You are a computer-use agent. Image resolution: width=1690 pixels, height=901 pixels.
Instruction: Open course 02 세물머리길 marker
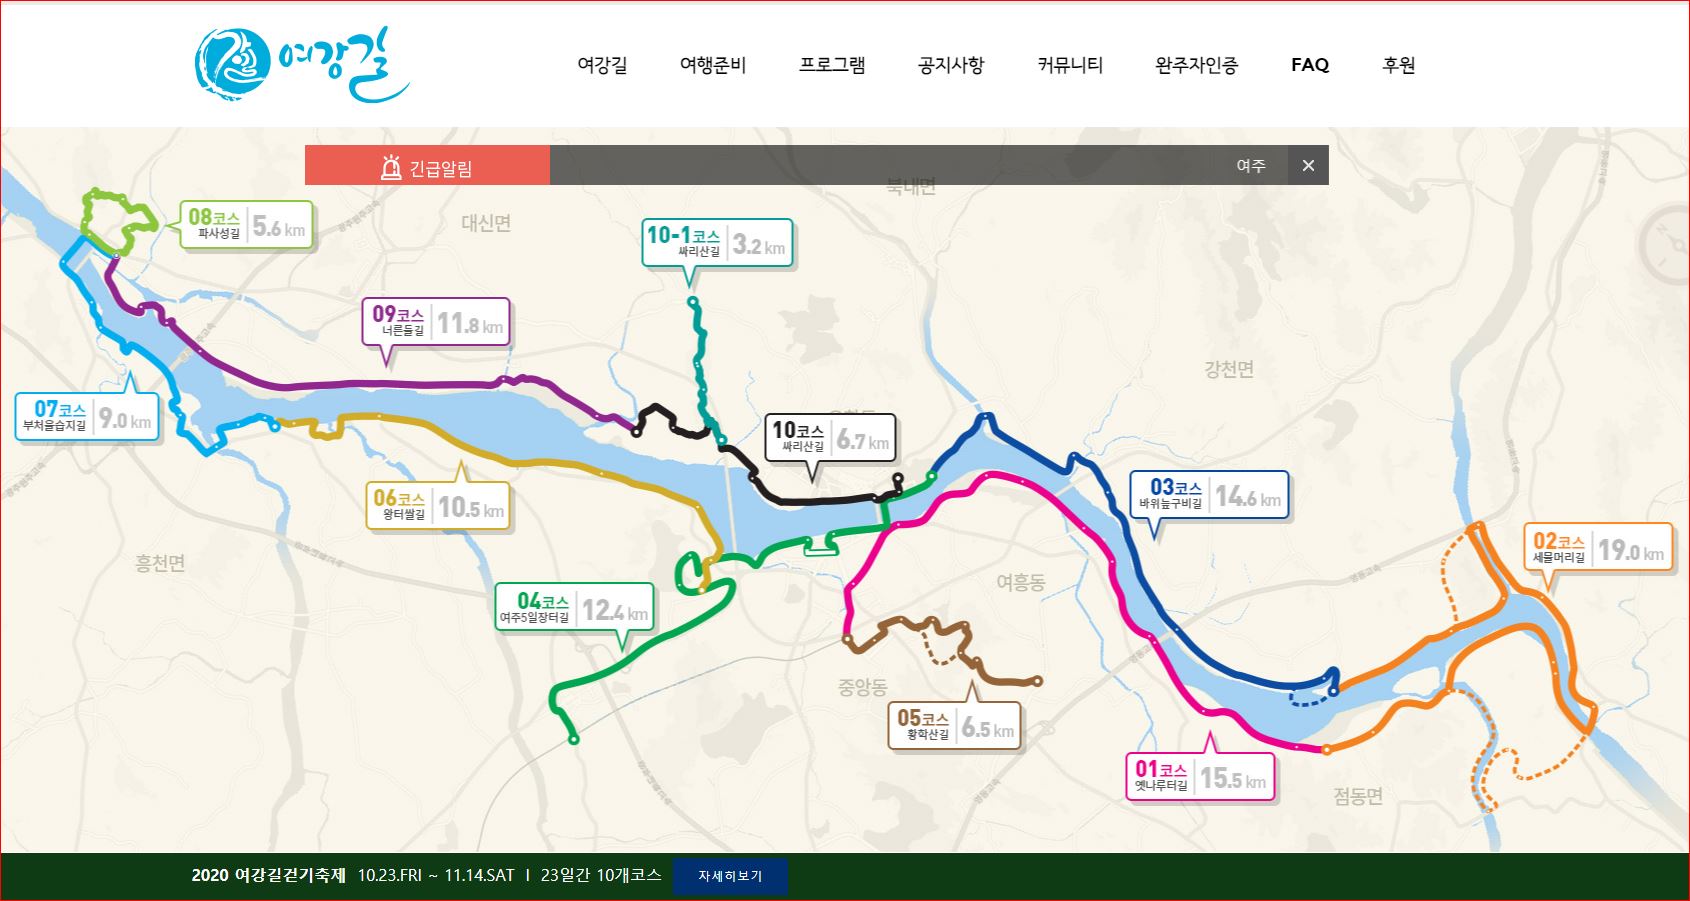coord(1597,547)
